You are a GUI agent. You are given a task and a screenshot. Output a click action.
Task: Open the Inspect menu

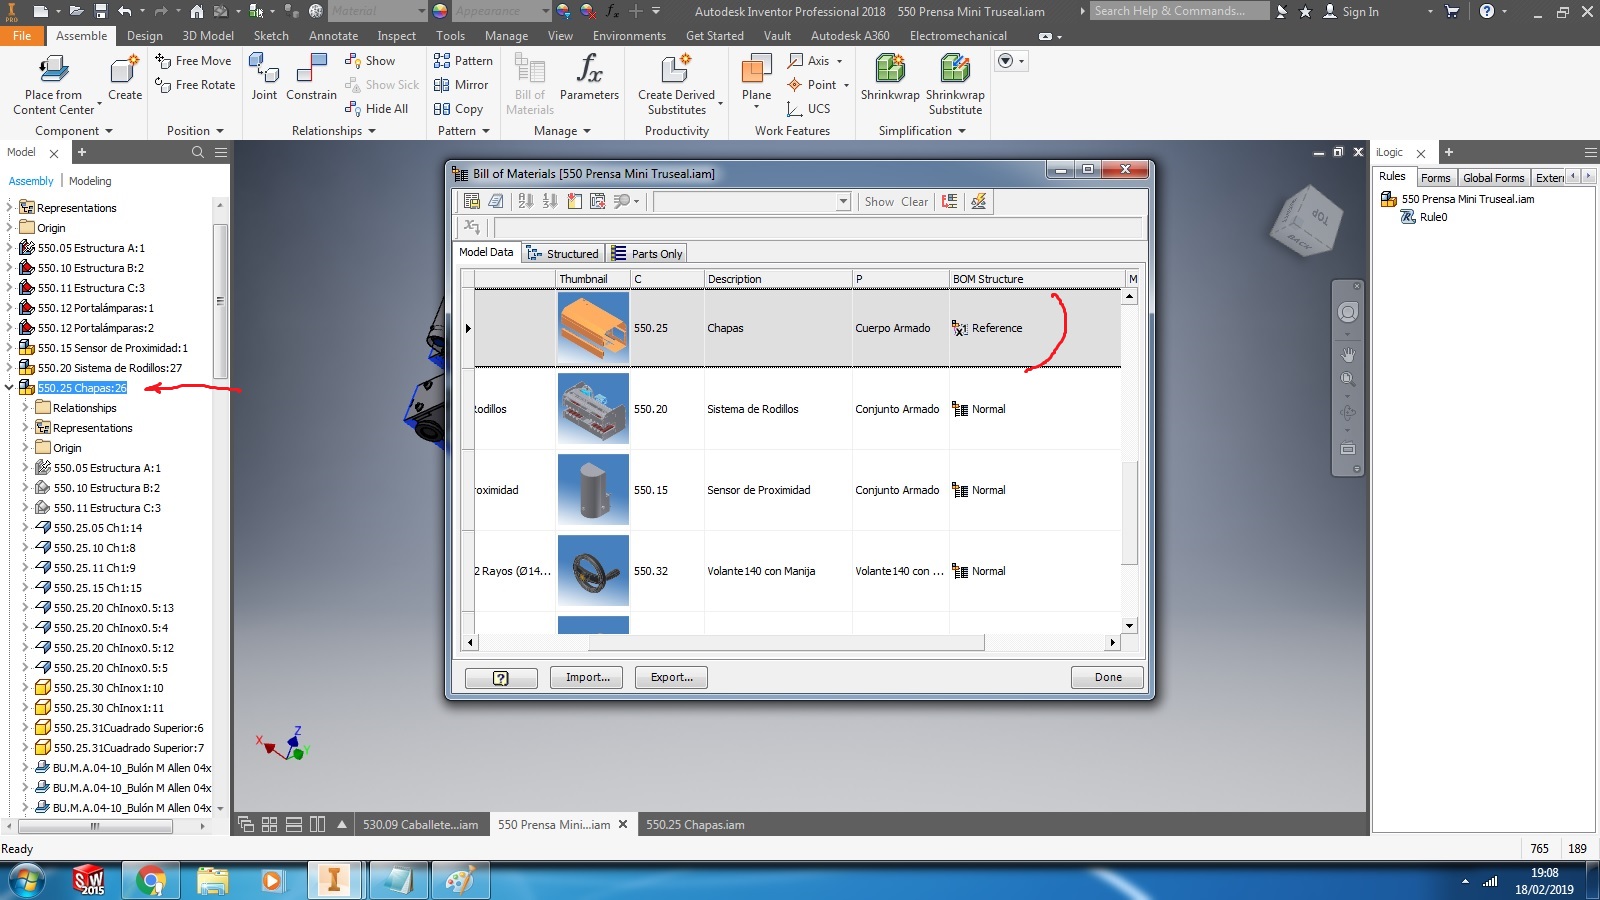(396, 35)
